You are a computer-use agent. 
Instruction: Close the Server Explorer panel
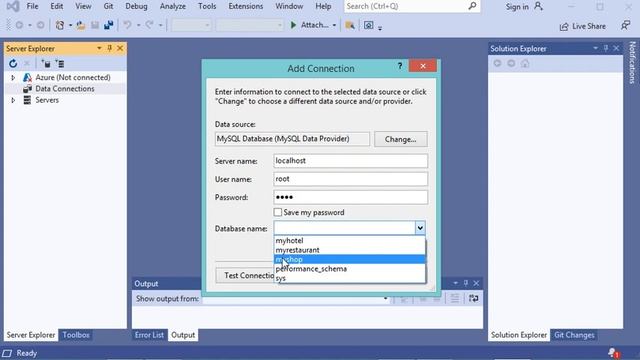120,48
